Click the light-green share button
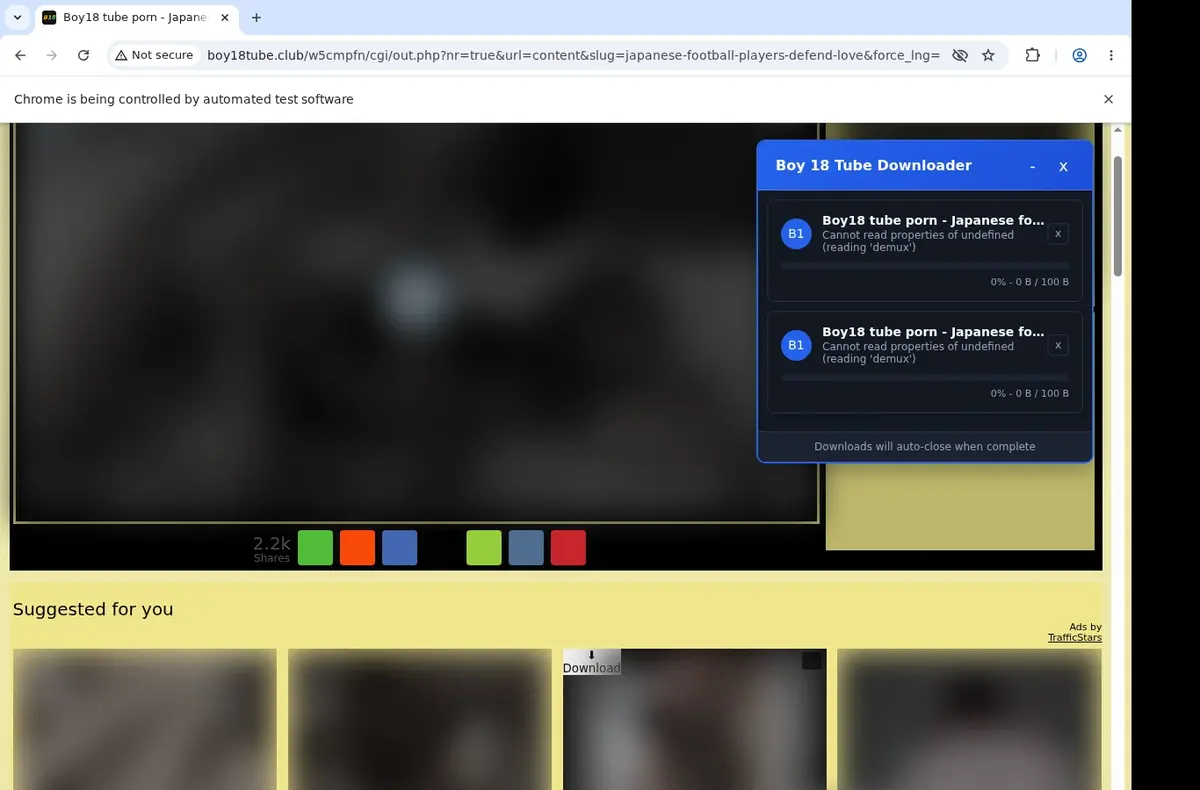 484,548
